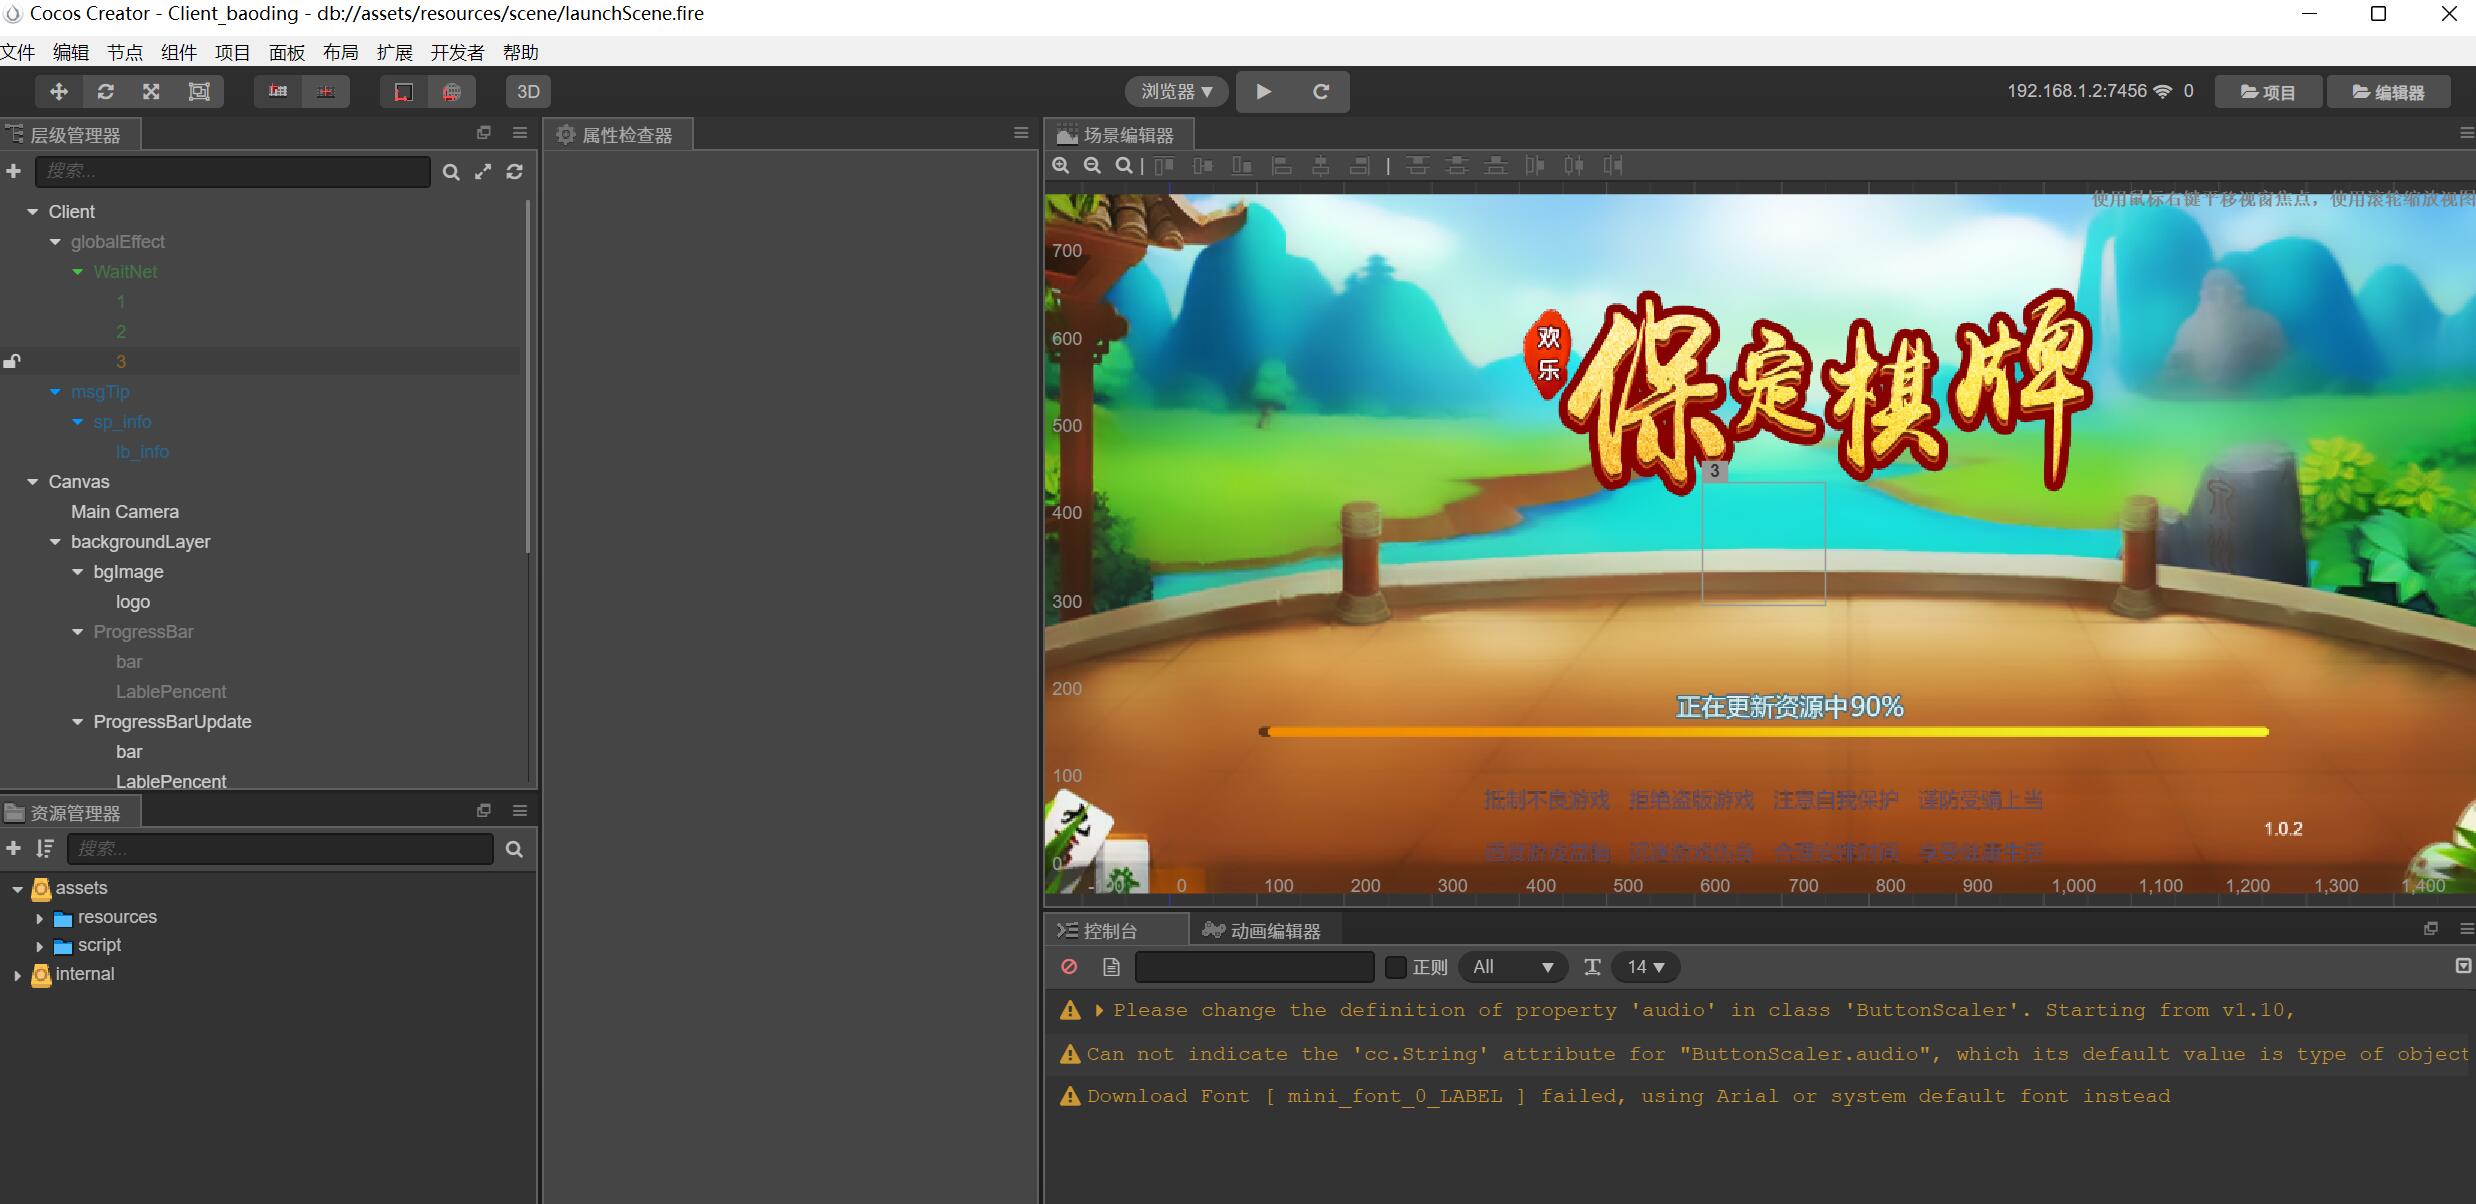Align selected nodes to top
This screenshot has height=1204, width=2476.
click(x=1164, y=166)
